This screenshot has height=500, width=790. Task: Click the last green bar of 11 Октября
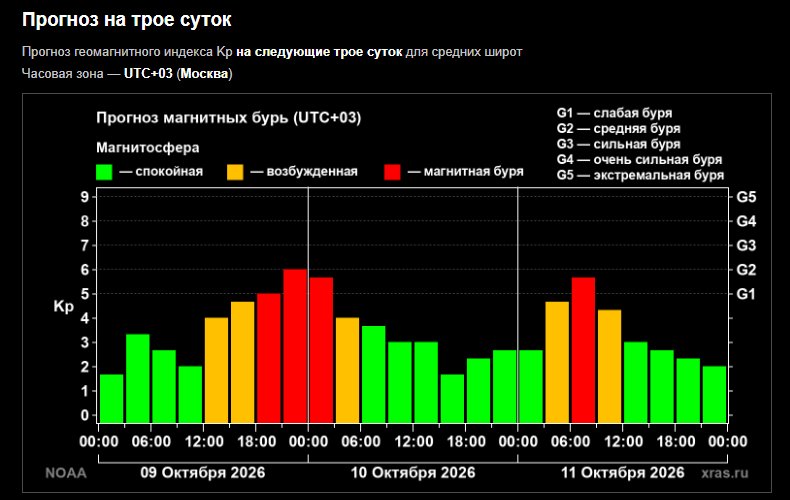pyautogui.click(x=714, y=394)
